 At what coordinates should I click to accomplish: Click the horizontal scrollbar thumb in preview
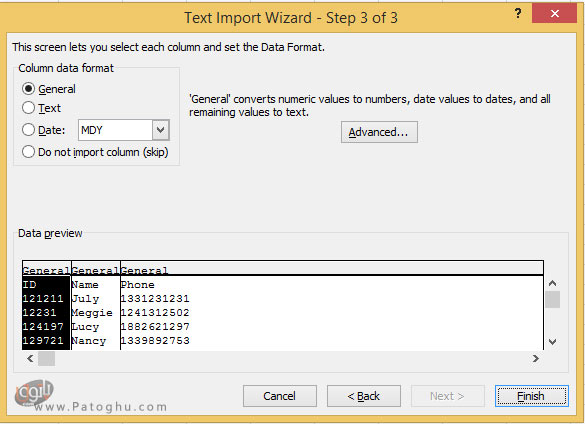pyautogui.click(x=47, y=359)
